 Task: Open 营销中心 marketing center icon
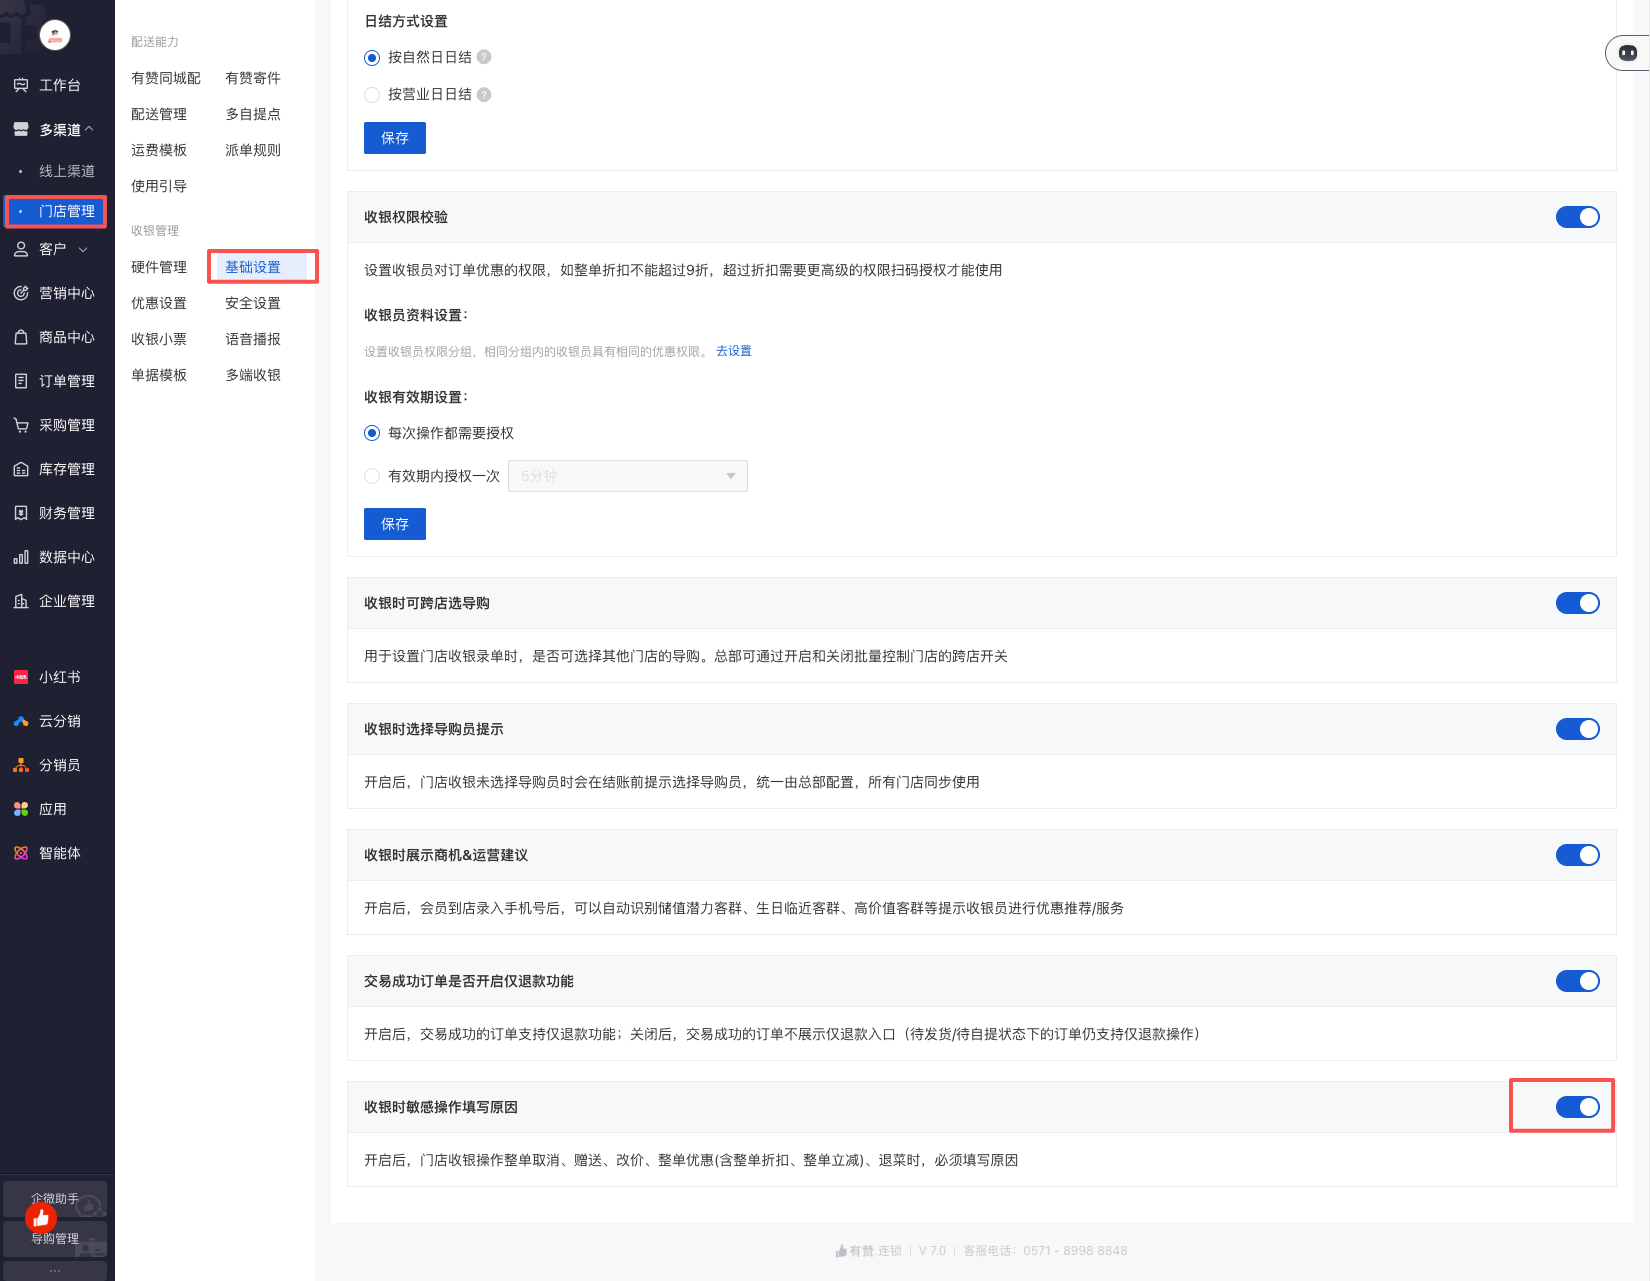21,293
